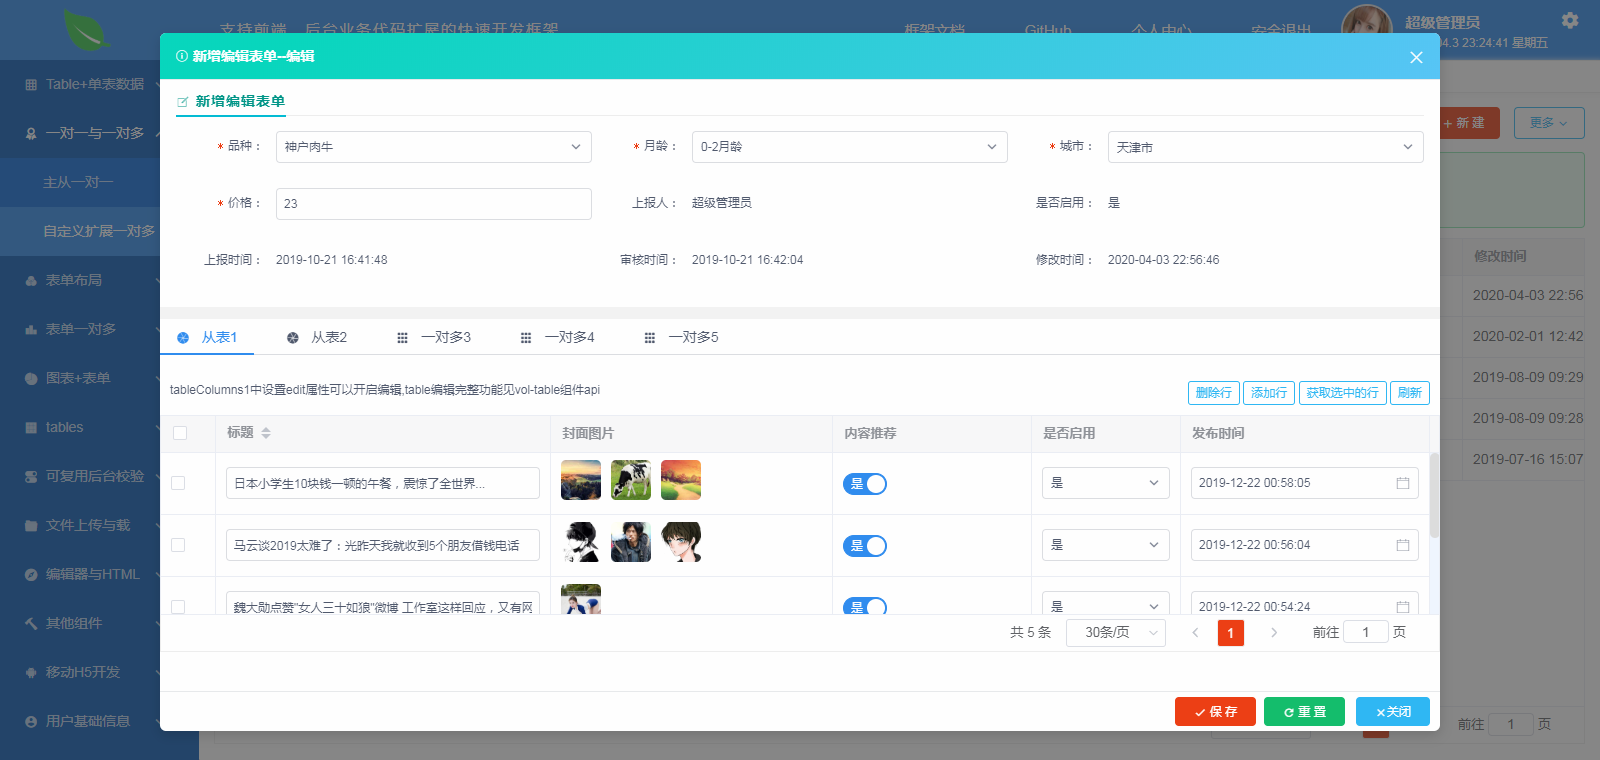The width and height of the screenshot is (1600, 760).
Task: Click the edit icon beside 新增编辑表单
Action: click(x=183, y=102)
